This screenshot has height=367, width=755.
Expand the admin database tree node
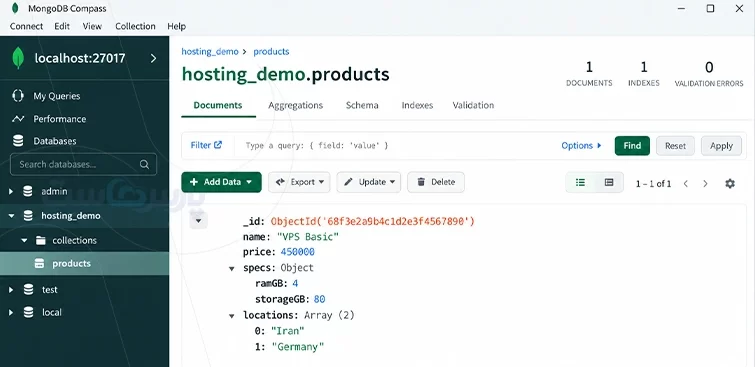tap(11, 191)
